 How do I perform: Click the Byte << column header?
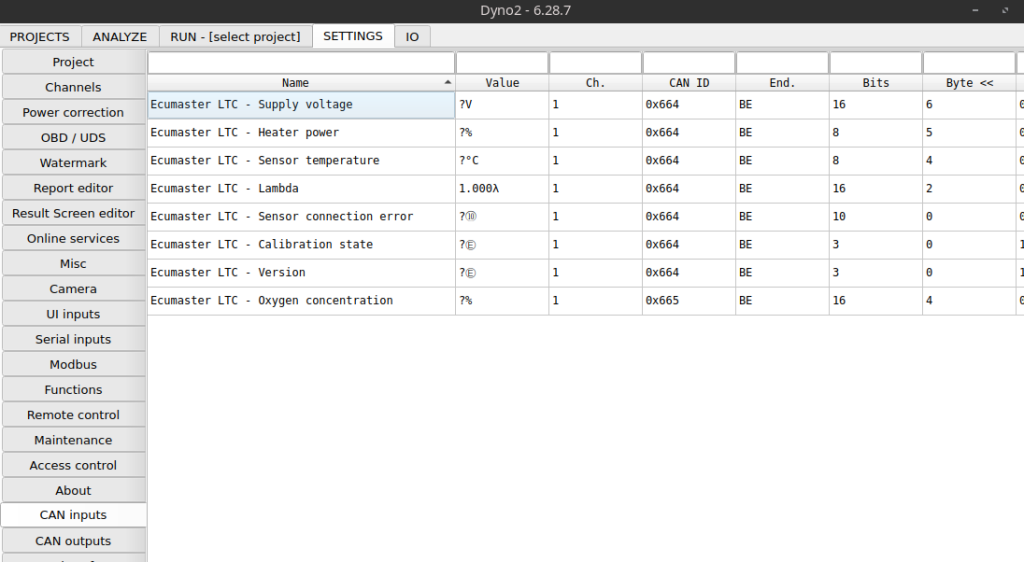969,83
